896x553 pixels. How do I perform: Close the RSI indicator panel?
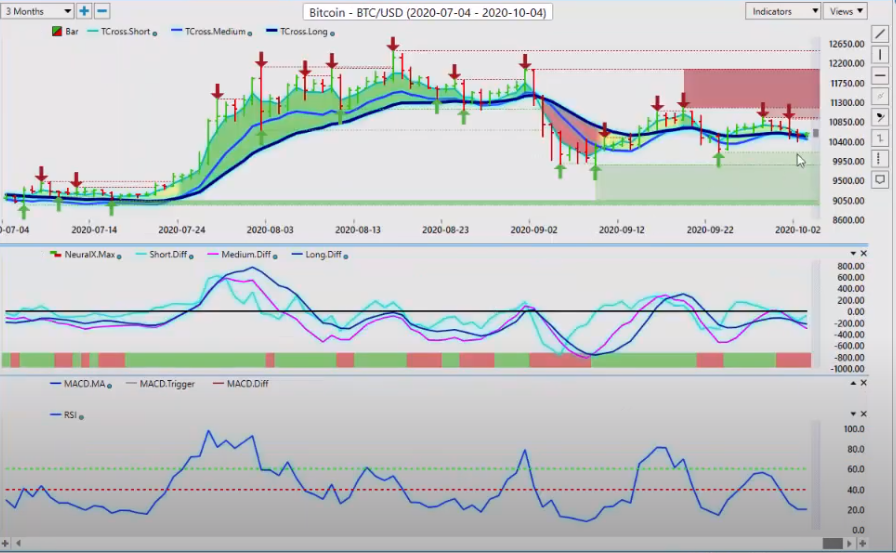[863, 414]
